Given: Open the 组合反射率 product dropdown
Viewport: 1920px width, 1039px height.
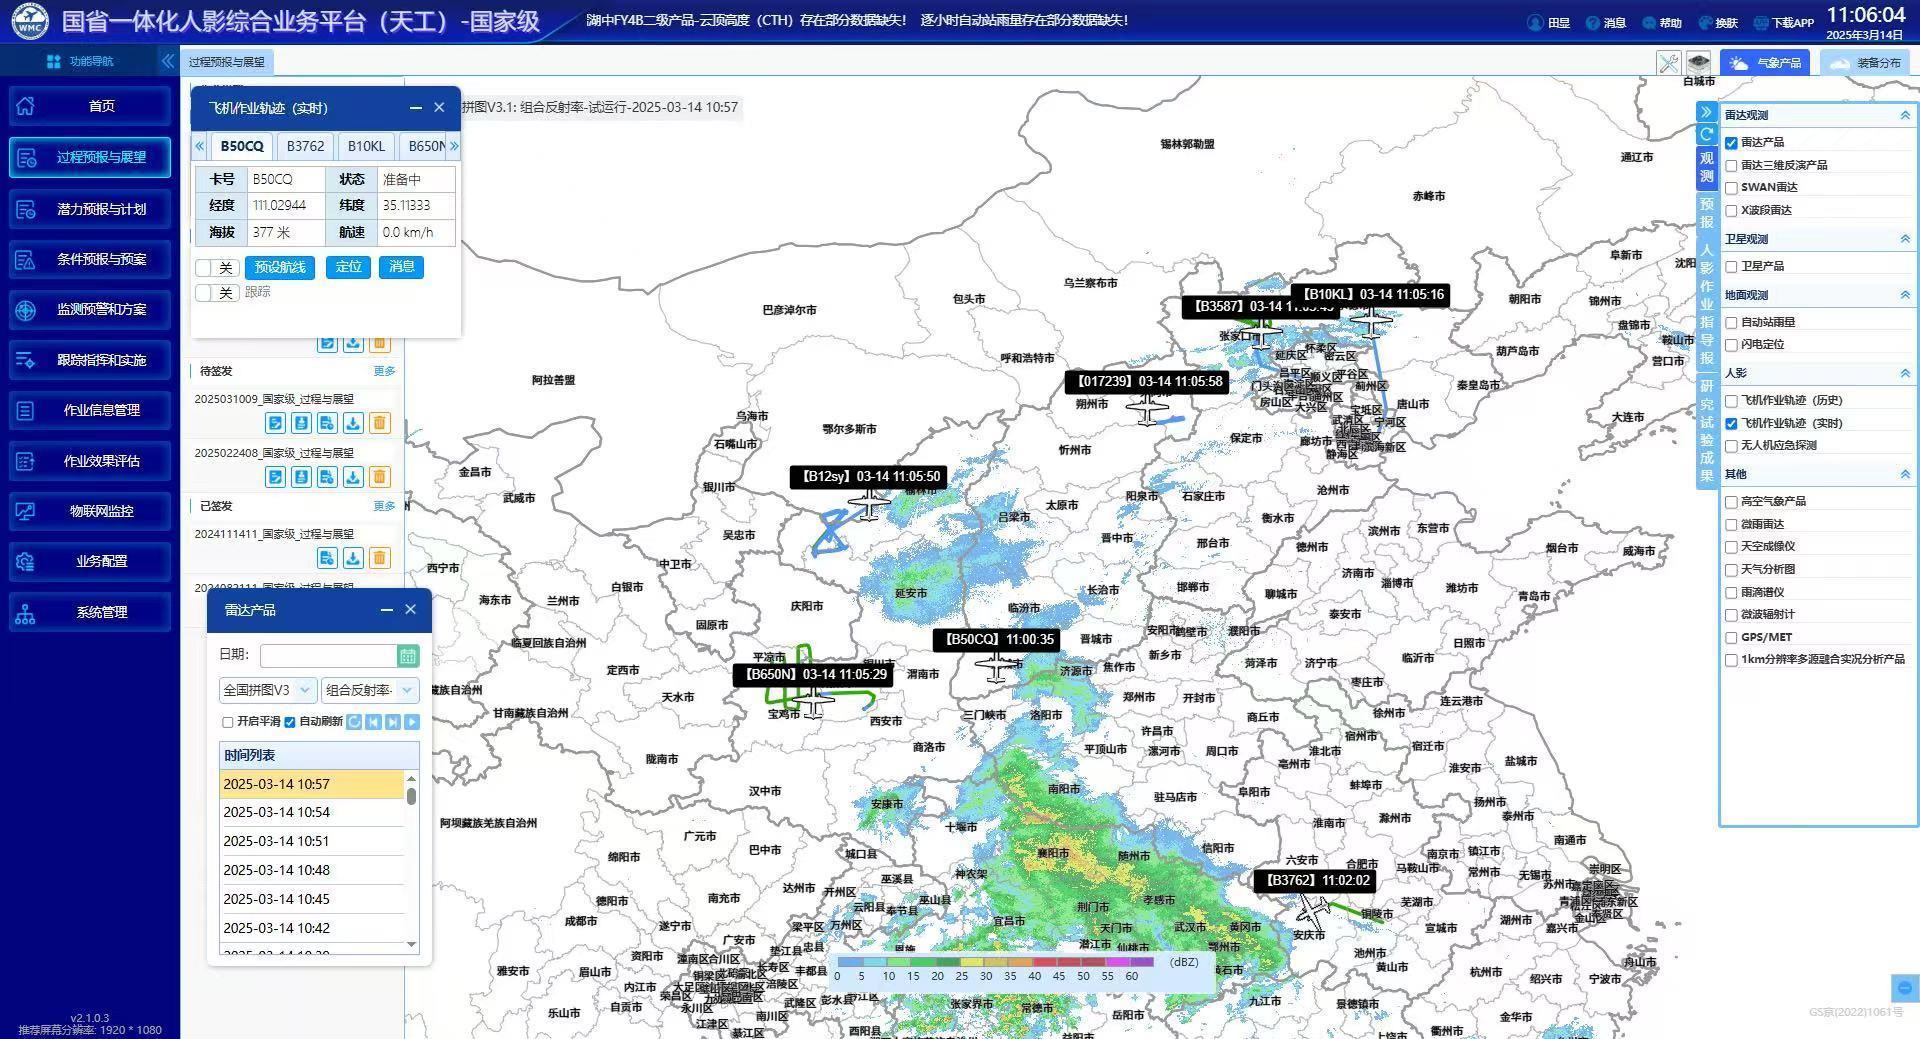Looking at the screenshot, I should pos(368,690).
